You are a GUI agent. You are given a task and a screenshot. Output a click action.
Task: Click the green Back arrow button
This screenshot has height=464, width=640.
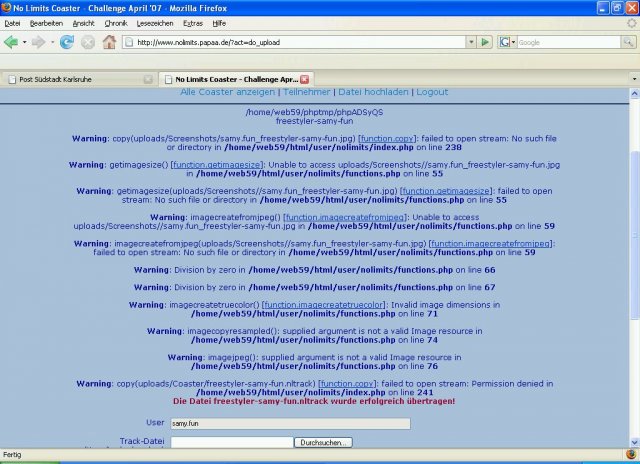click(11, 42)
